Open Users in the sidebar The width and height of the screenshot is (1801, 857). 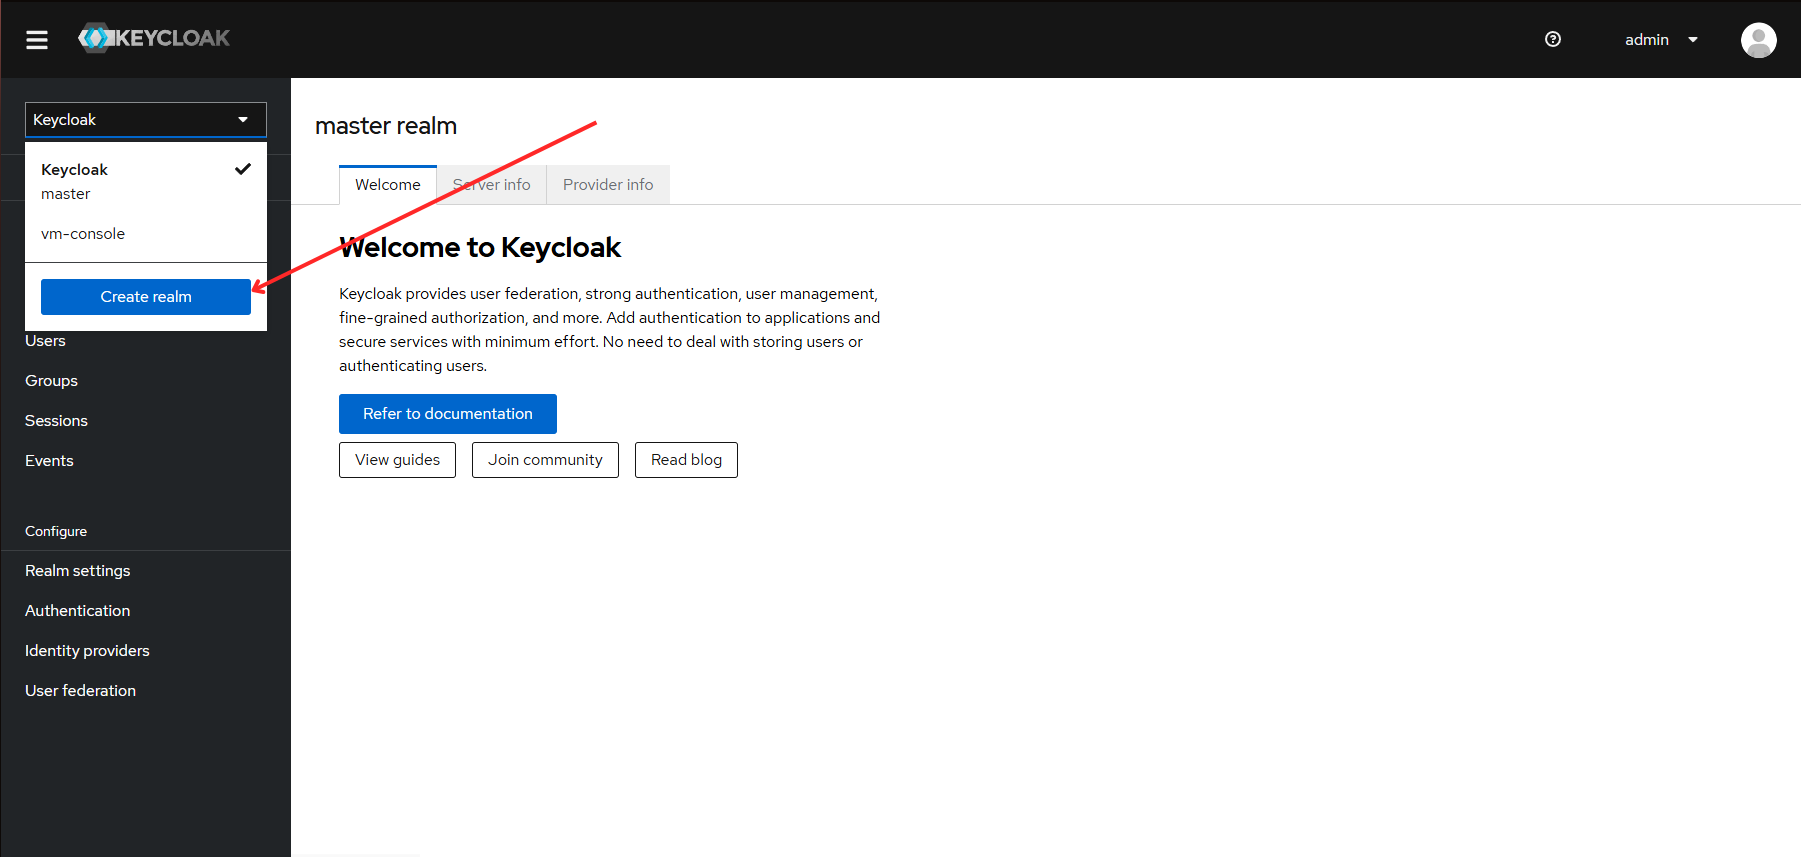[x=45, y=341]
